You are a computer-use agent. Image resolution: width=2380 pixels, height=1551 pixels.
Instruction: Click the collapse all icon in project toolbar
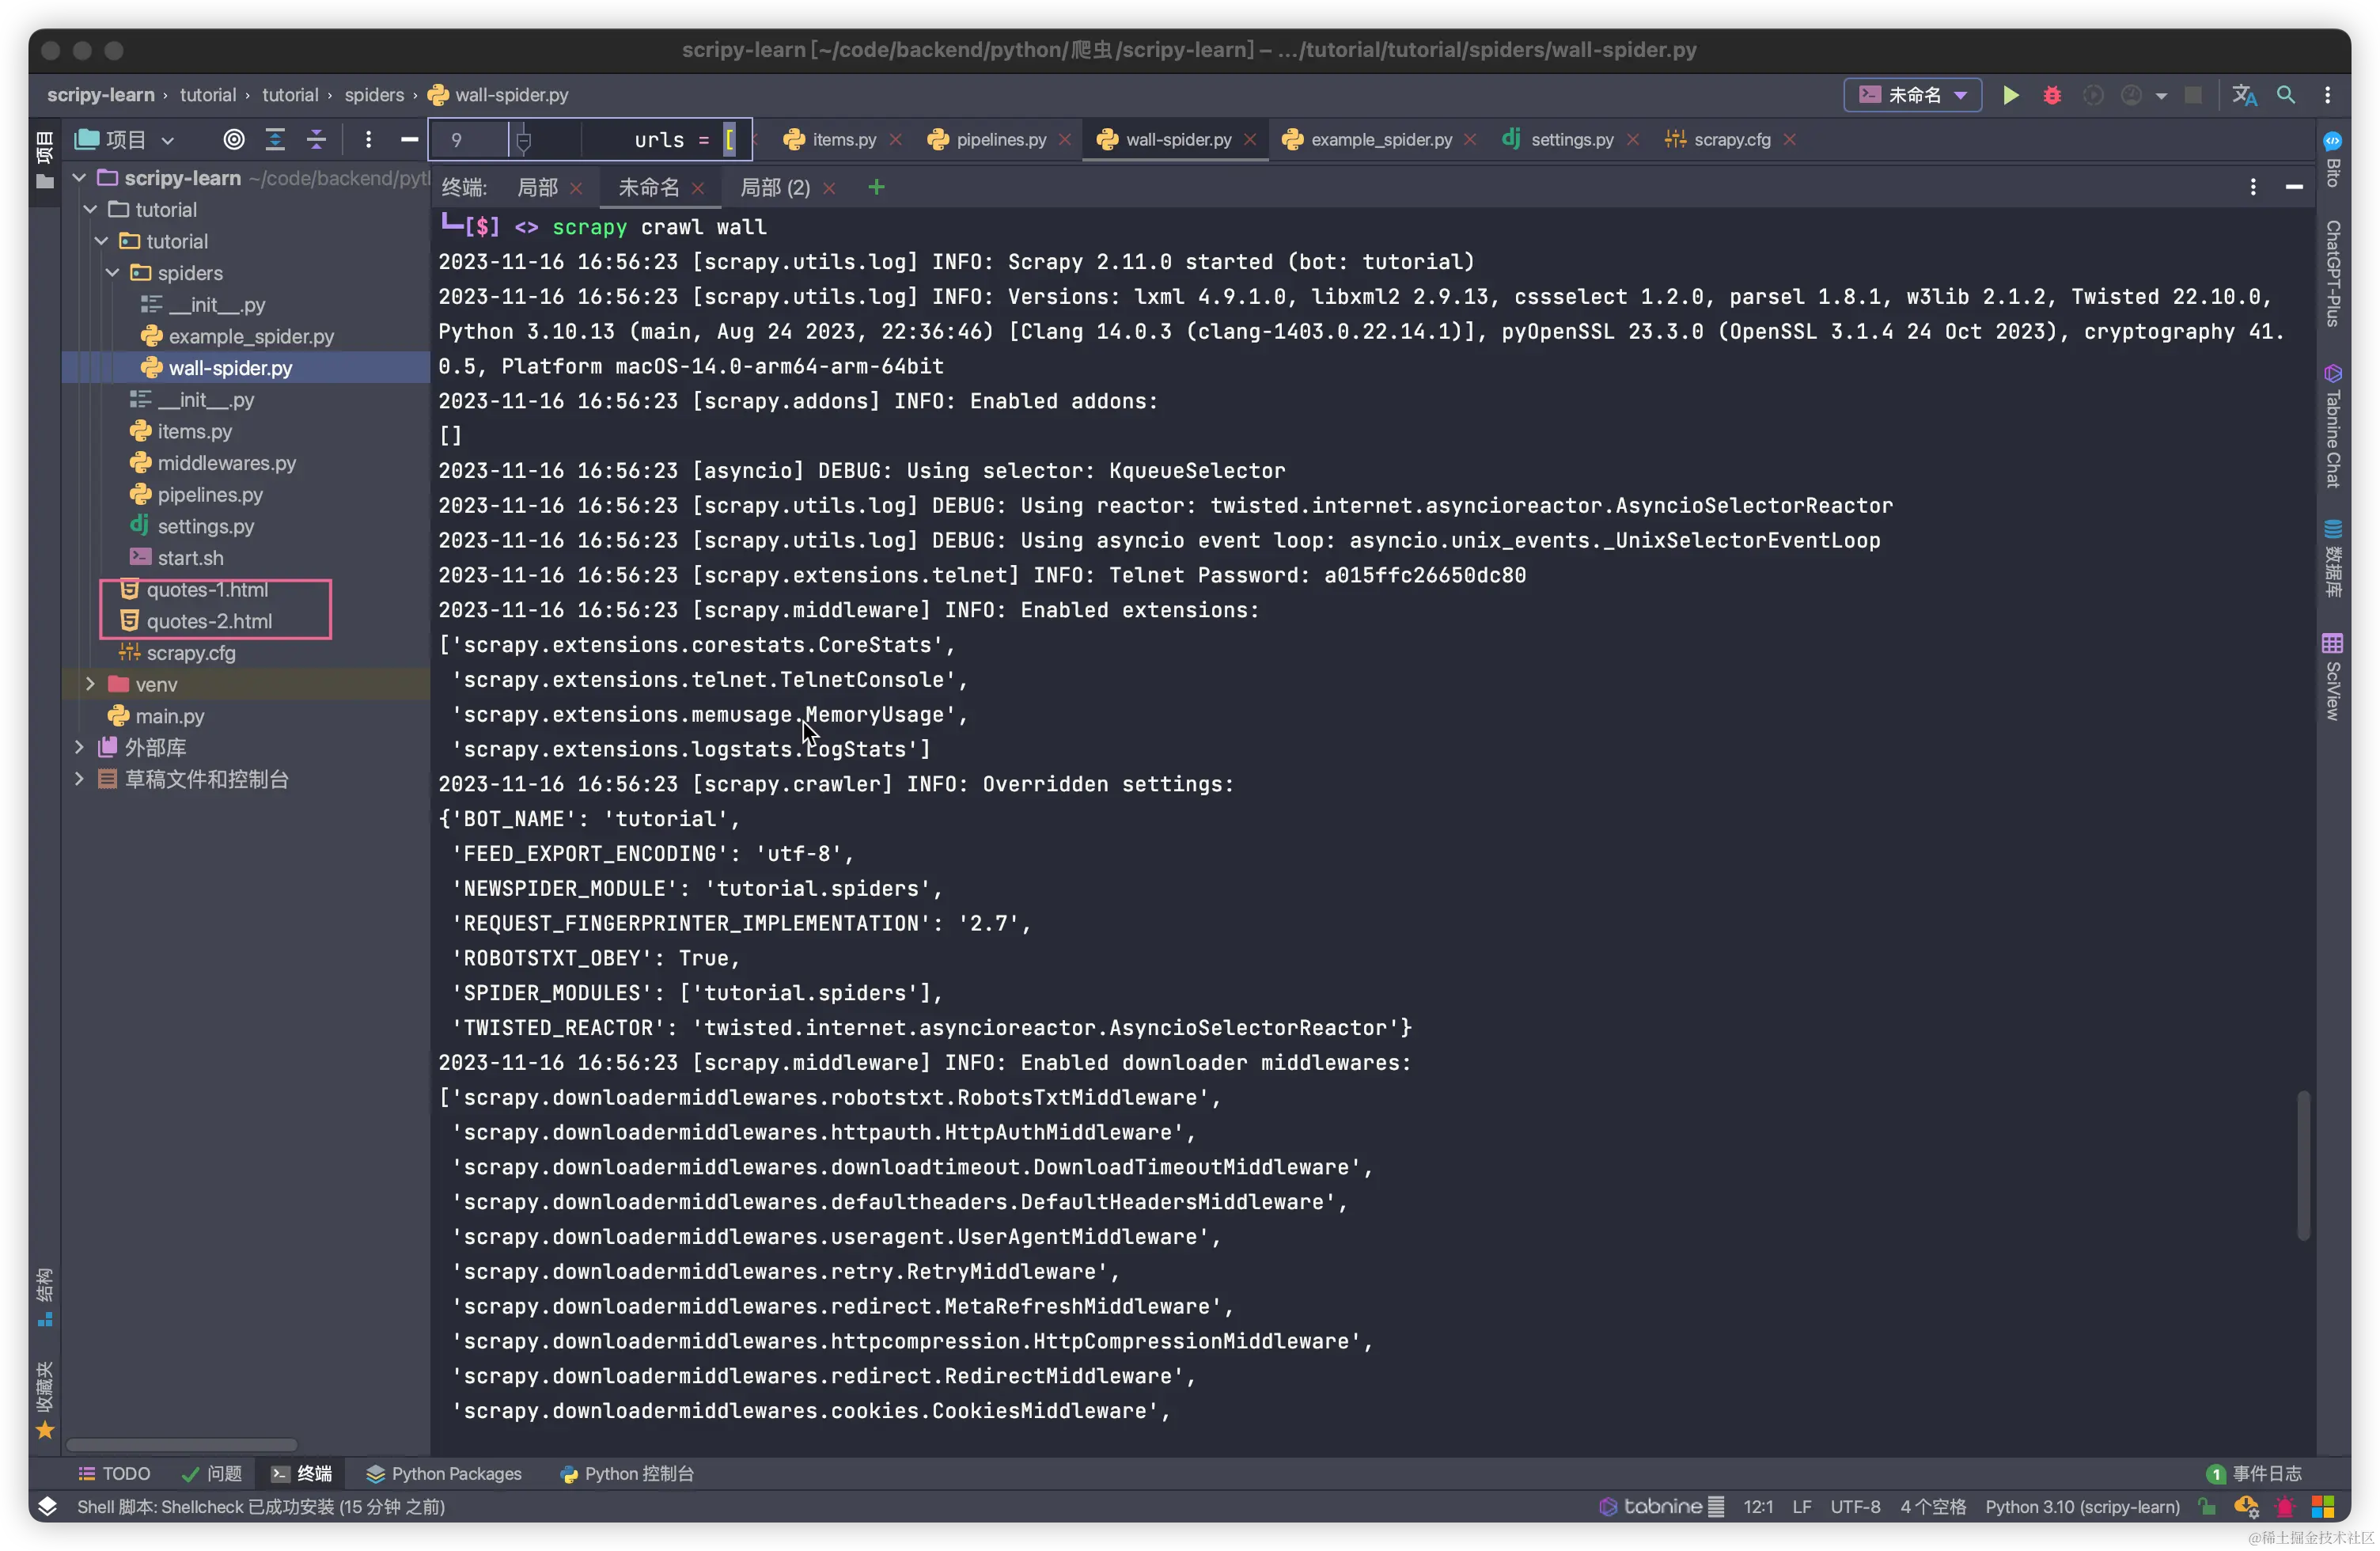point(316,139)
